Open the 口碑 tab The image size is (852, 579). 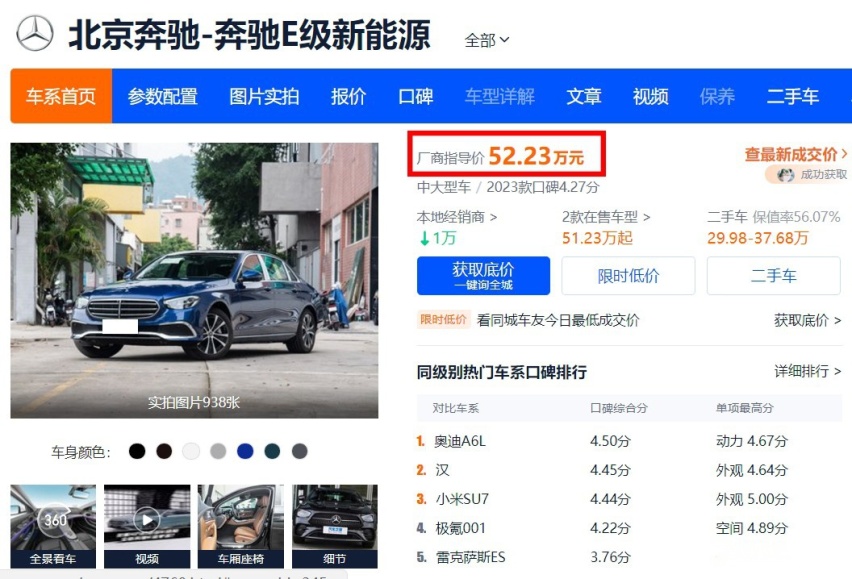tap(416, 96)
